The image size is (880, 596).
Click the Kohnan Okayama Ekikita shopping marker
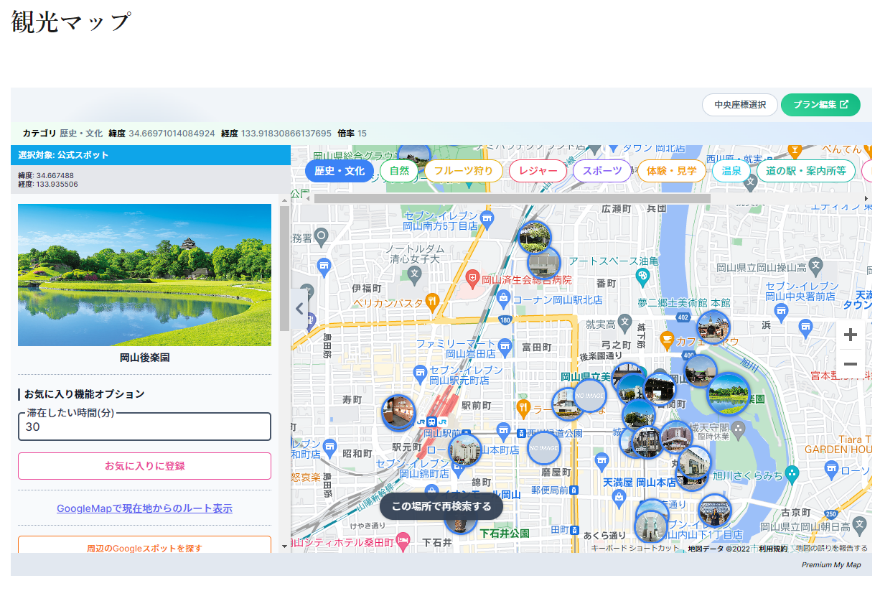click(x=503, y=298)
